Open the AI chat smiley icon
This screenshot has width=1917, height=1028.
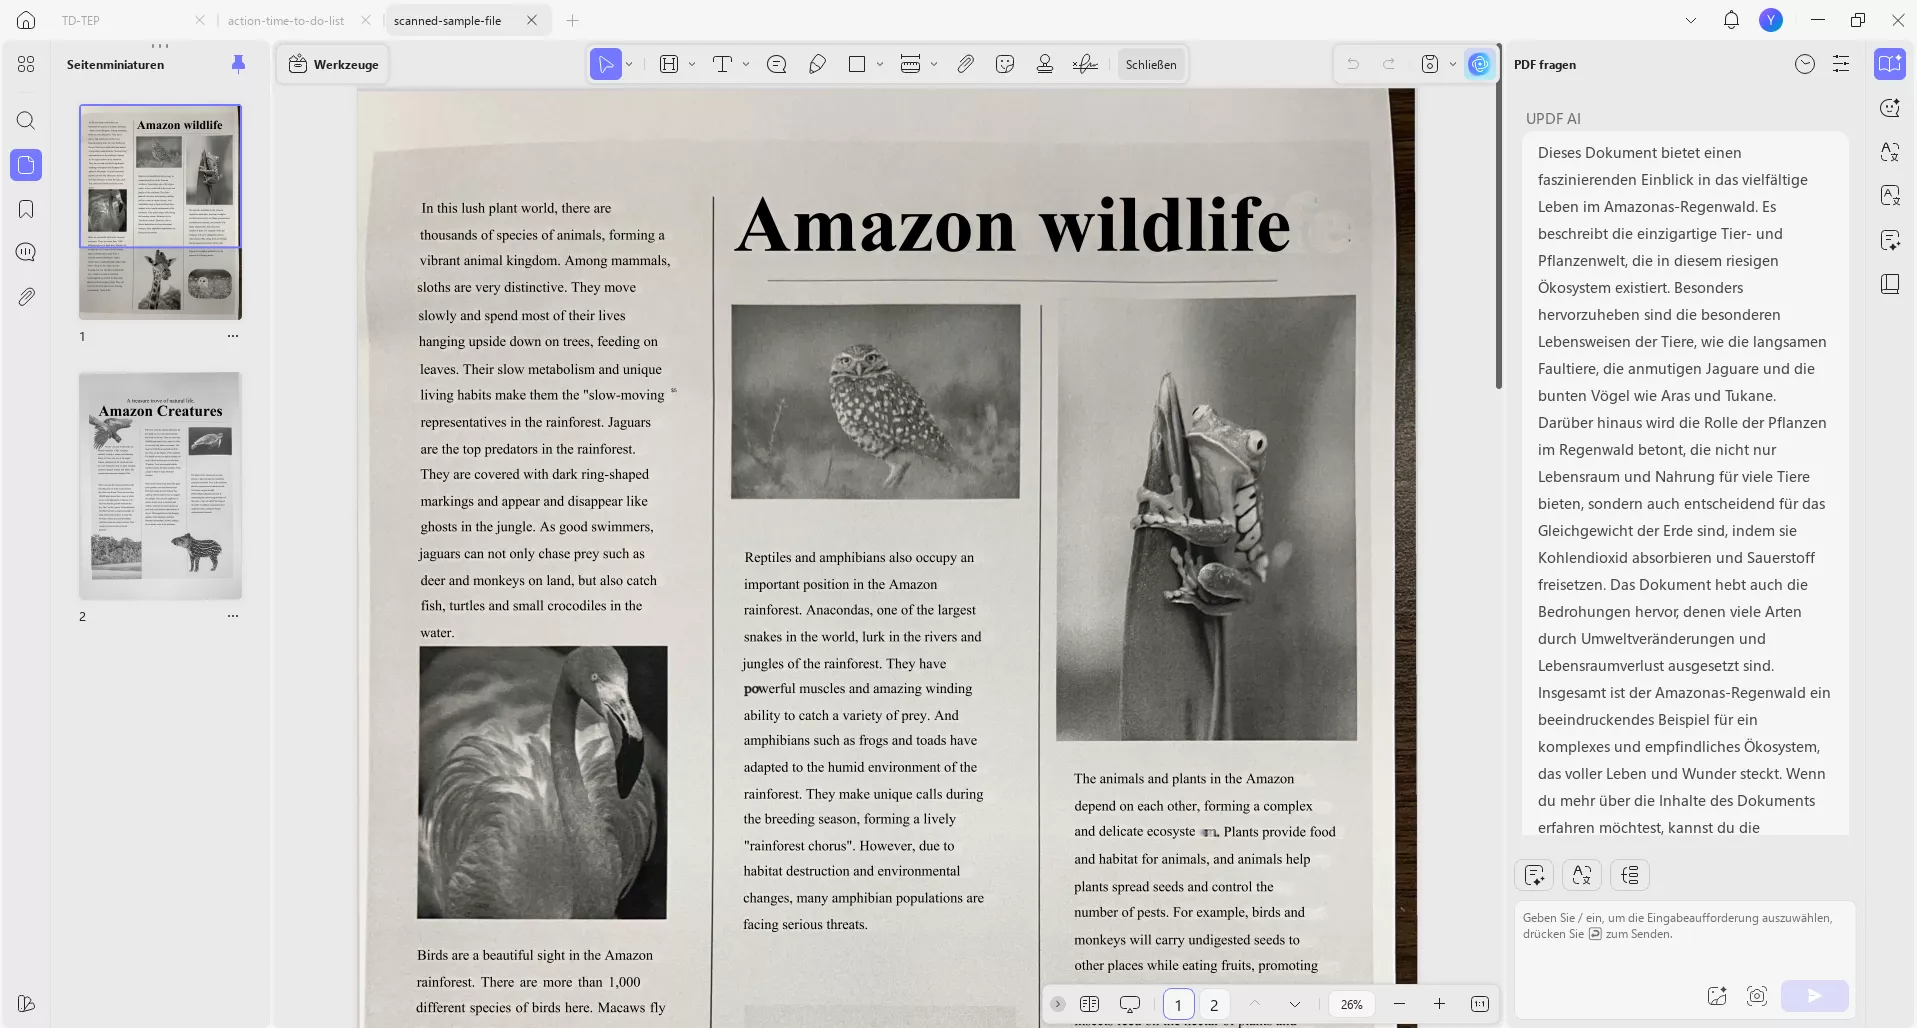coord(1890,108)
